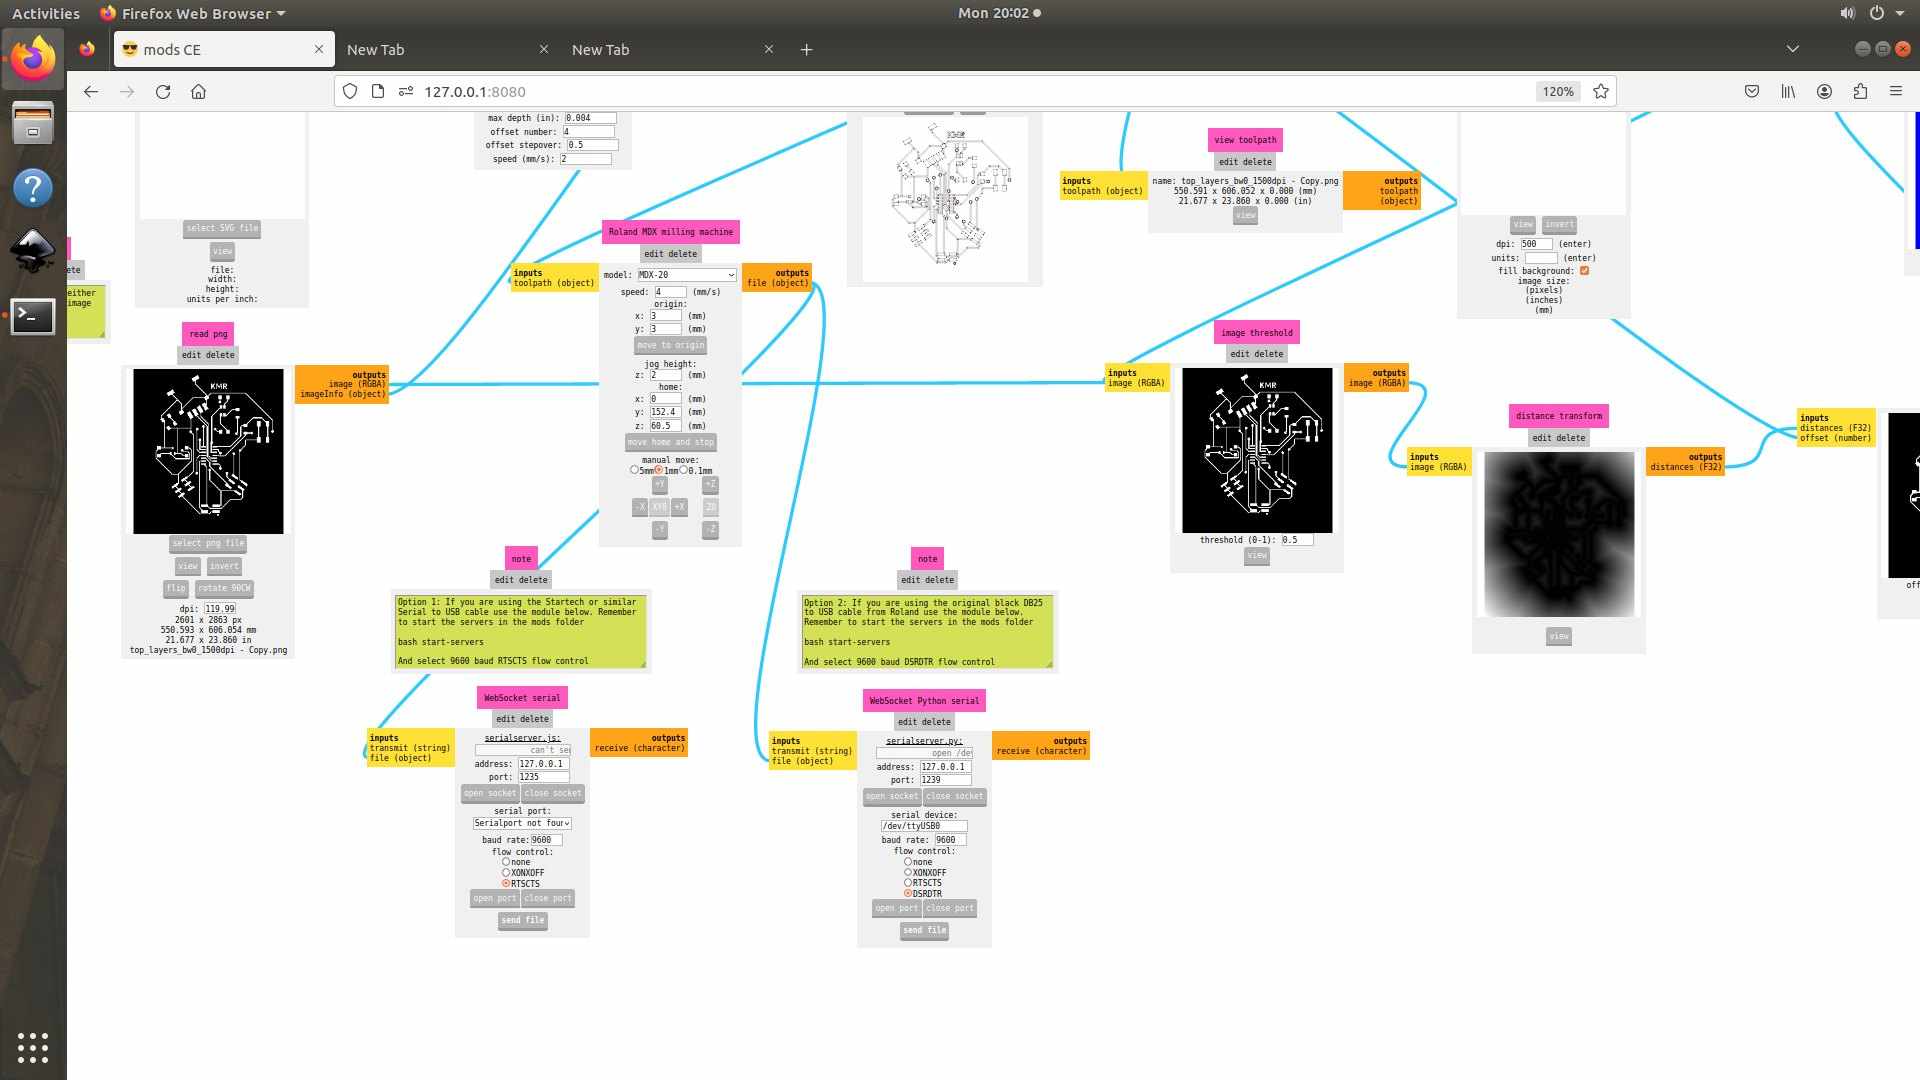Screen dimensions: 1920x1080
Task: Click the threshold (0-1) input field
Action: (x=1296, y=540)
